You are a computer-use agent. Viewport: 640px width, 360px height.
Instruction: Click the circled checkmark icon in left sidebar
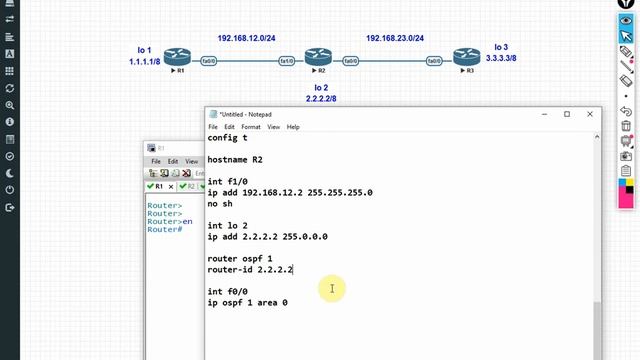point(10,156)
